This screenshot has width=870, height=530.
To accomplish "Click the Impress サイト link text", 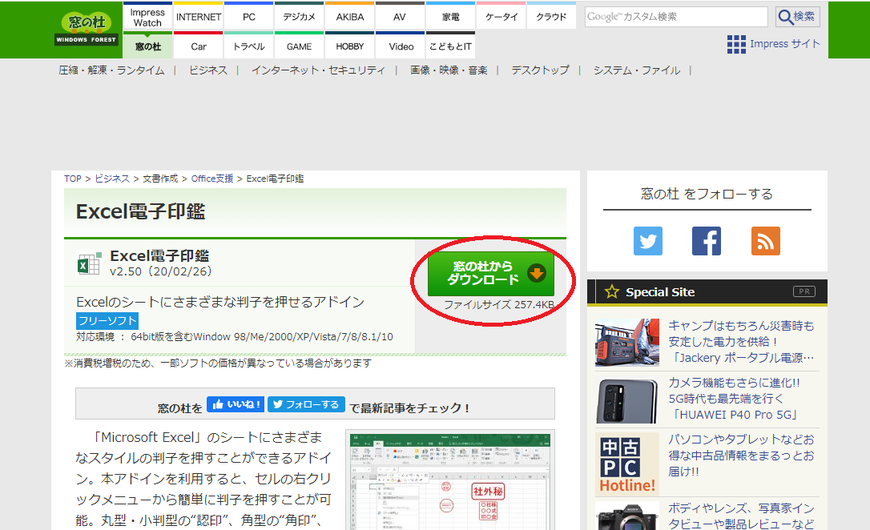I will click(x=785, y=44).
